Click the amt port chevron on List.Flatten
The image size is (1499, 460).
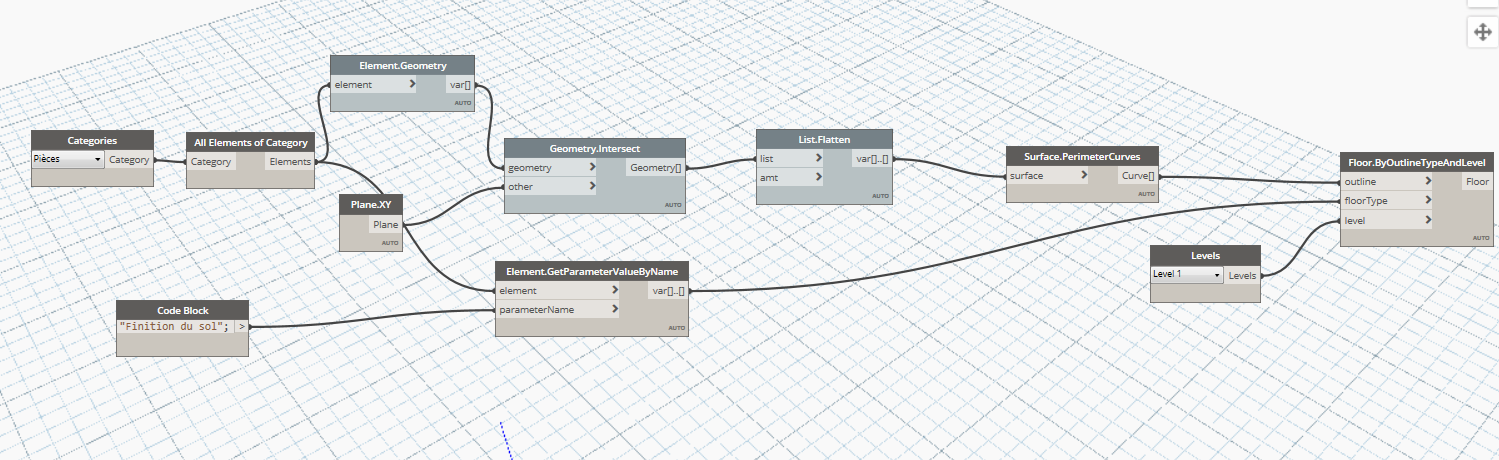coord(819,177)
